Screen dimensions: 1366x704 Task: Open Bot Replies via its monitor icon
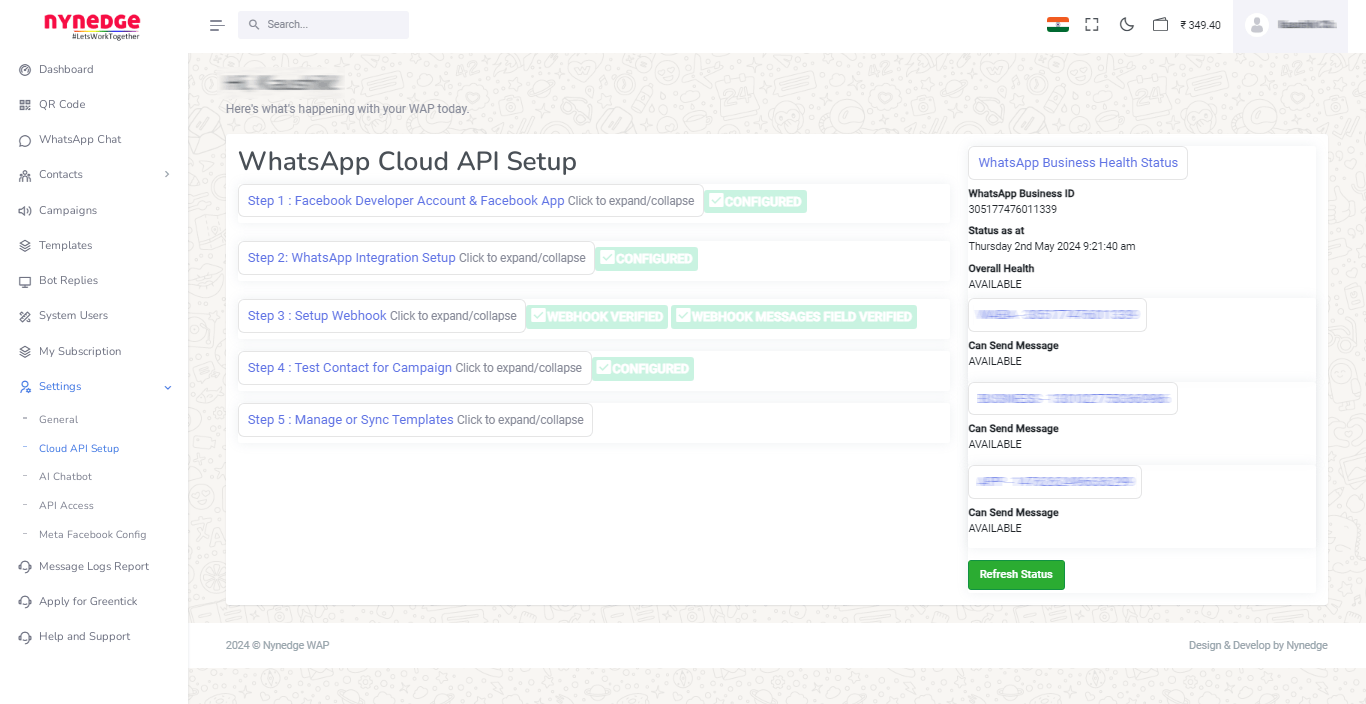pyautogui.click(x=25, y=281)
